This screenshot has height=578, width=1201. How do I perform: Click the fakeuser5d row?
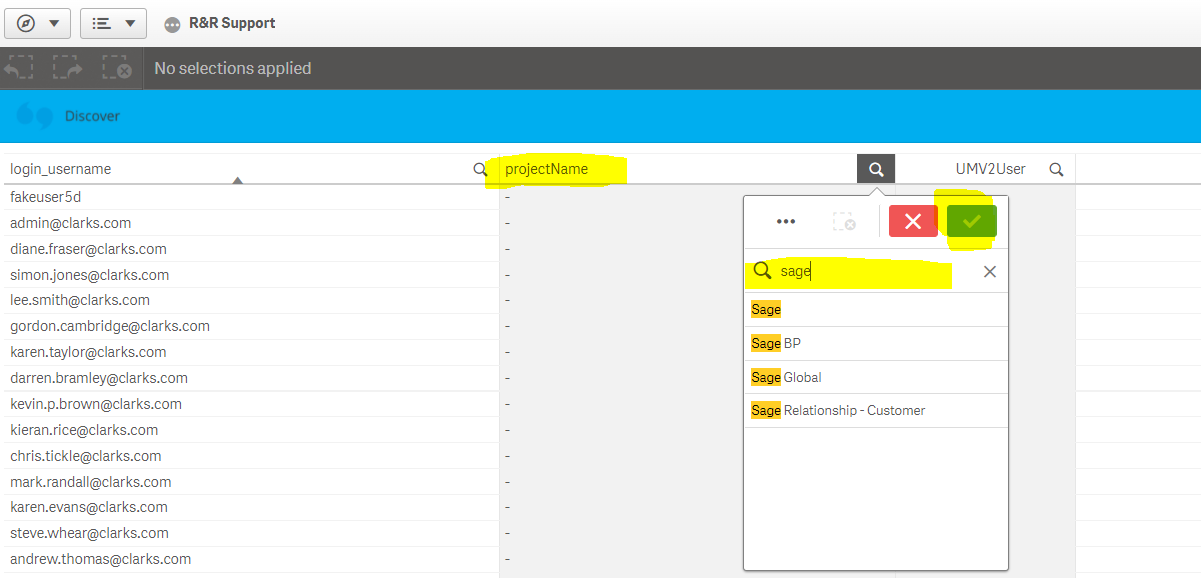click(249, 197)
